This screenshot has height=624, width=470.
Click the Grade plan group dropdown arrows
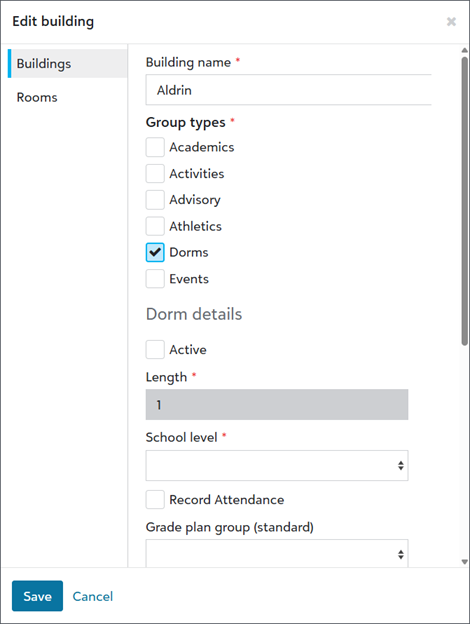[x=401, y=554]
